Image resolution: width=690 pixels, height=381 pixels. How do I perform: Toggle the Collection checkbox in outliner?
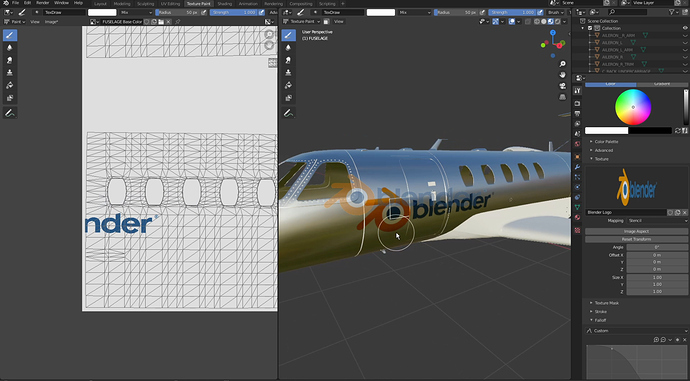pyautogui.click(x=590, y=28)
